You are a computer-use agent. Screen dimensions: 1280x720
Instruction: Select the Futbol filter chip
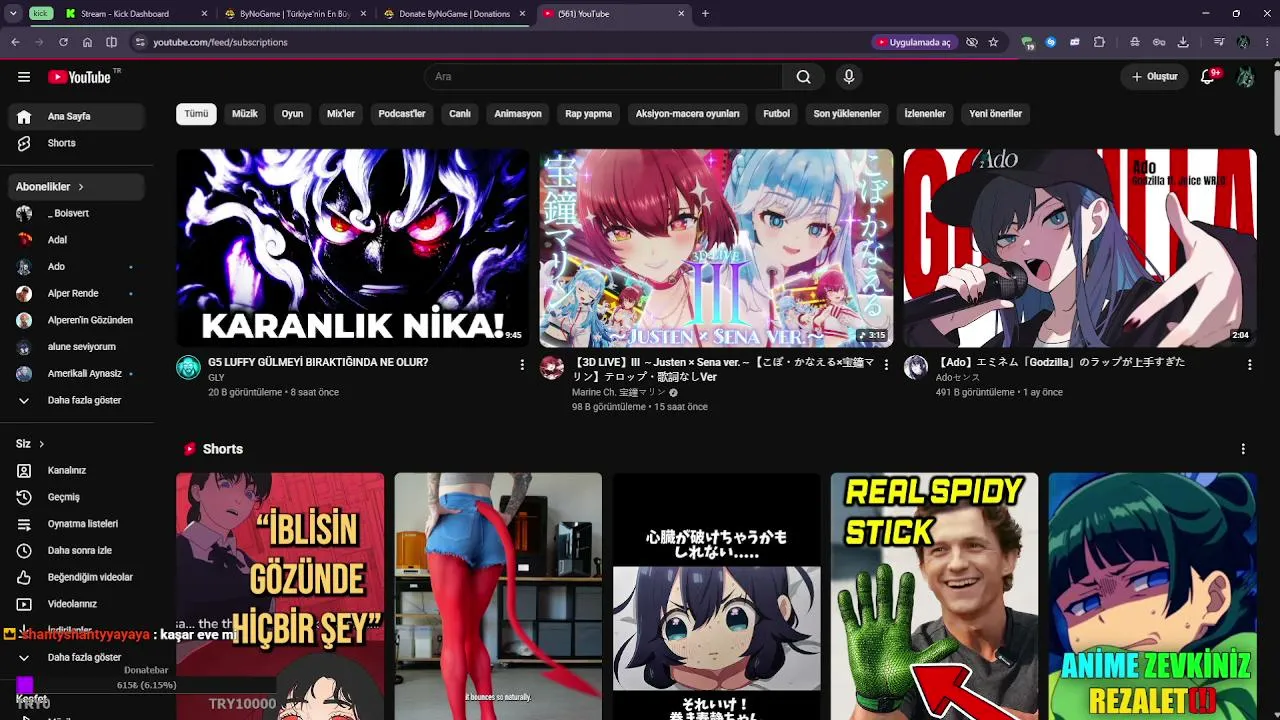pyautogui.click(x=776, y=114)
